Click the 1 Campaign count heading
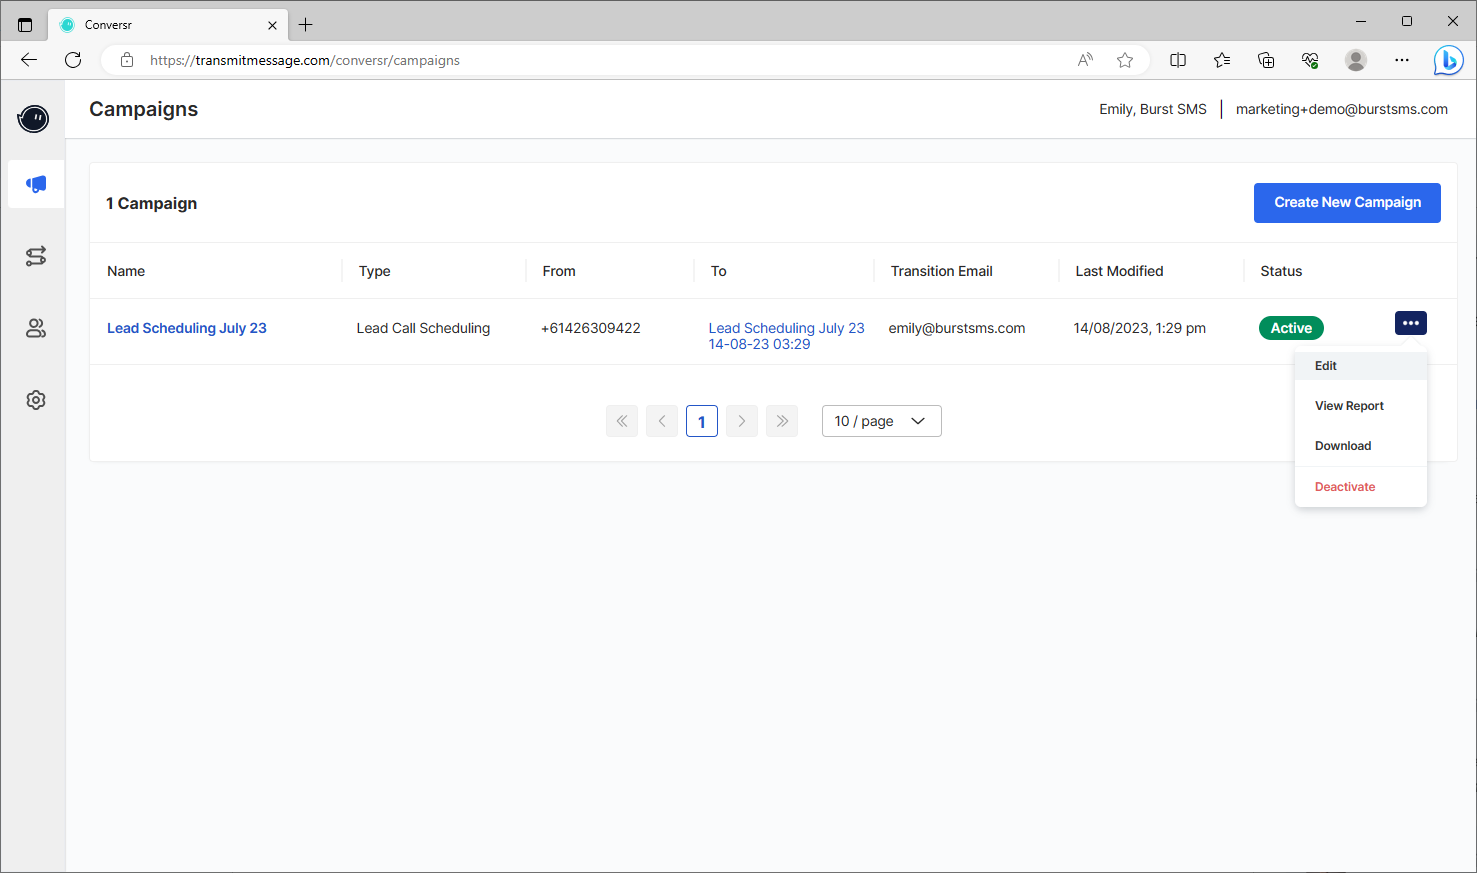 coord(152,203)
